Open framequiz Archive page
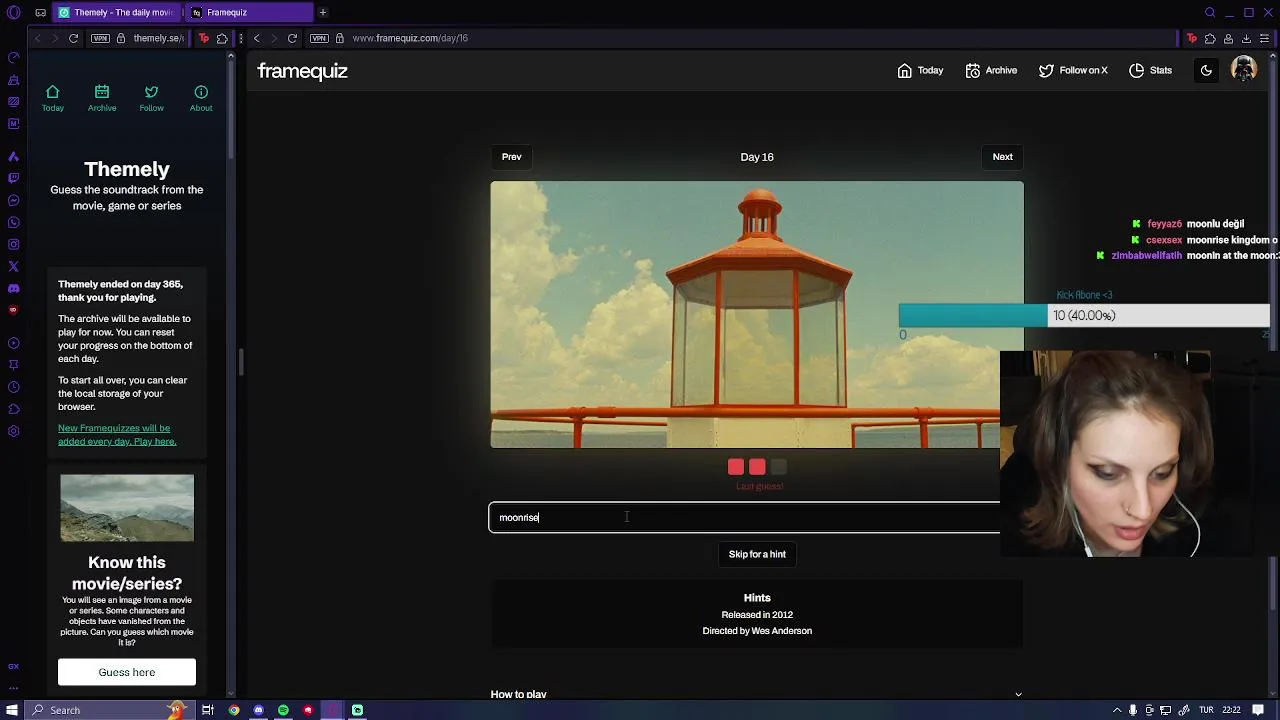 [x=991, y=70]
